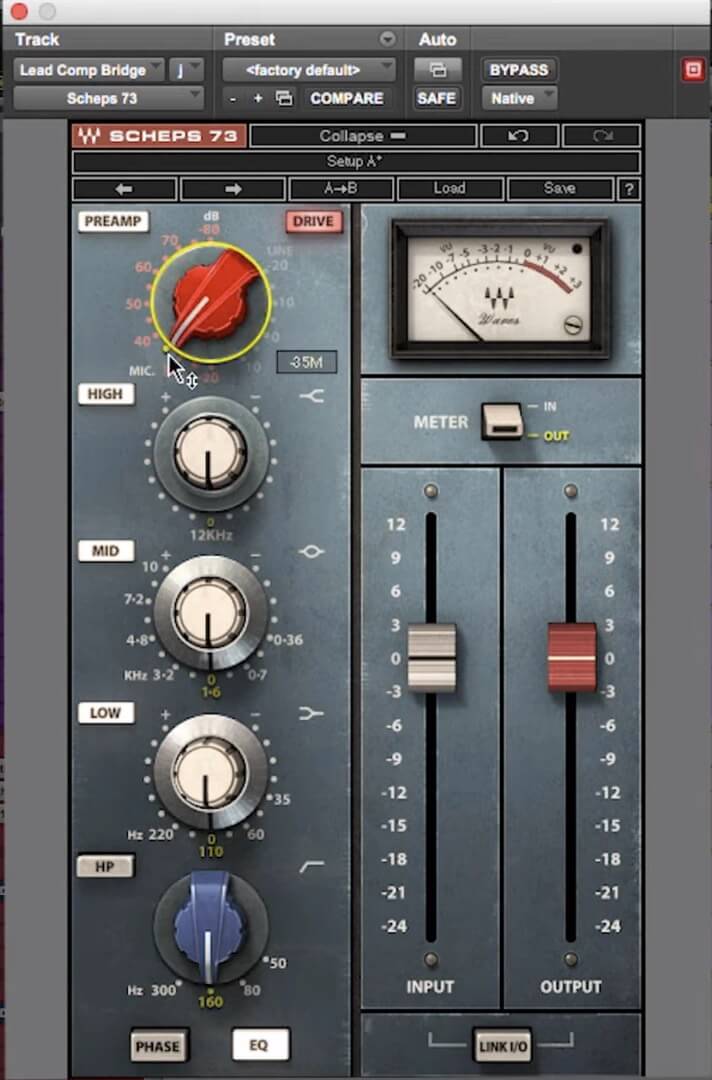Copy setup with the A→B button

tap(341, 189)
